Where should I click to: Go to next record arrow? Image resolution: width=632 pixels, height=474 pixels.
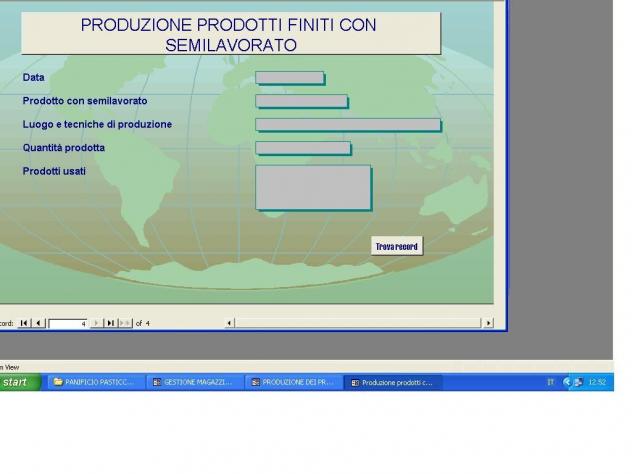pyautogui.click(x=96, y=323)
